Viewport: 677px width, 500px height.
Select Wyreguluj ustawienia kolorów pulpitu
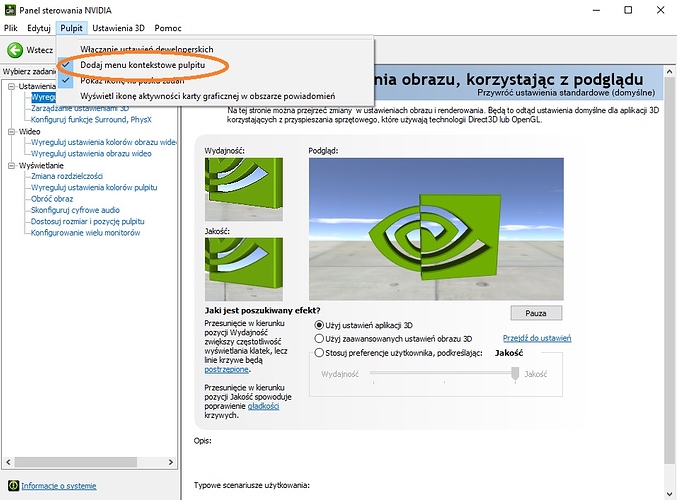pyautogui.click(x=94, y=187)
